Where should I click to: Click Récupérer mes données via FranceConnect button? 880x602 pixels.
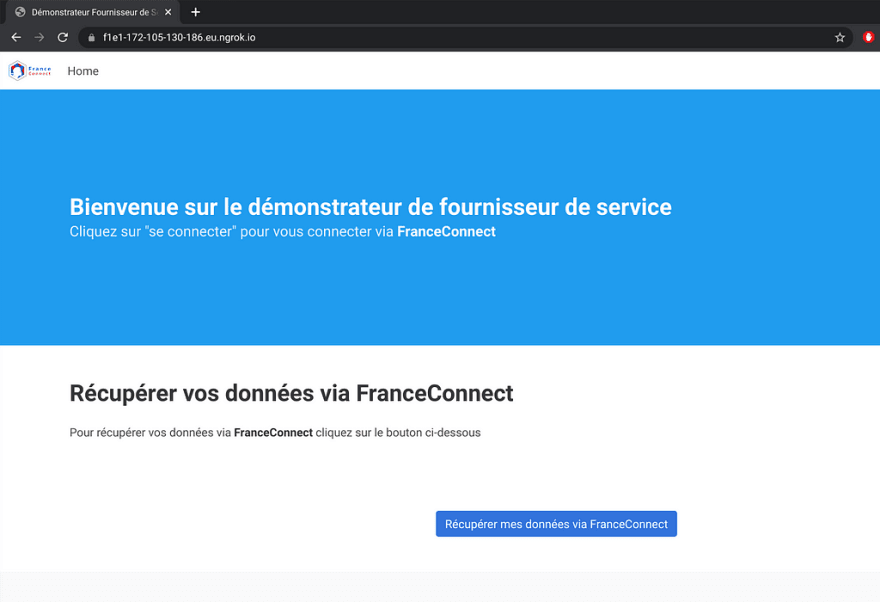coord(556,524)
